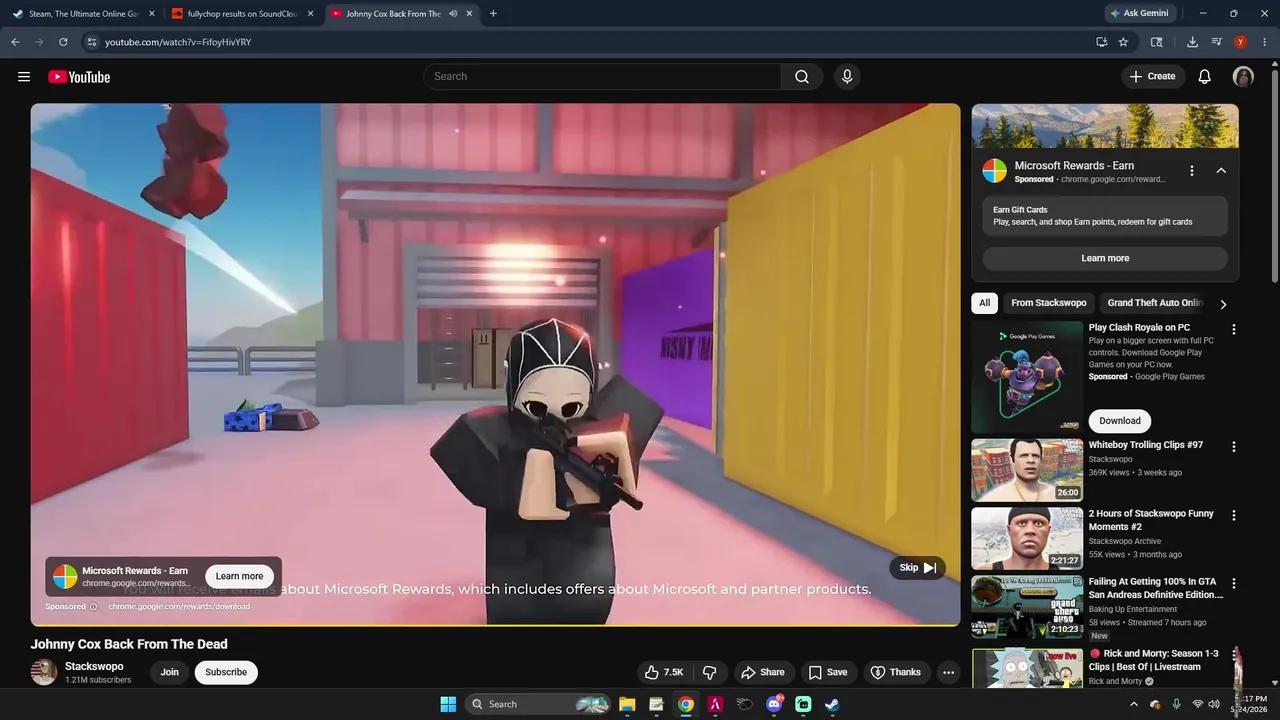Click the YouTube search magnifier button
1280x720 pixels.
(802, 77)
